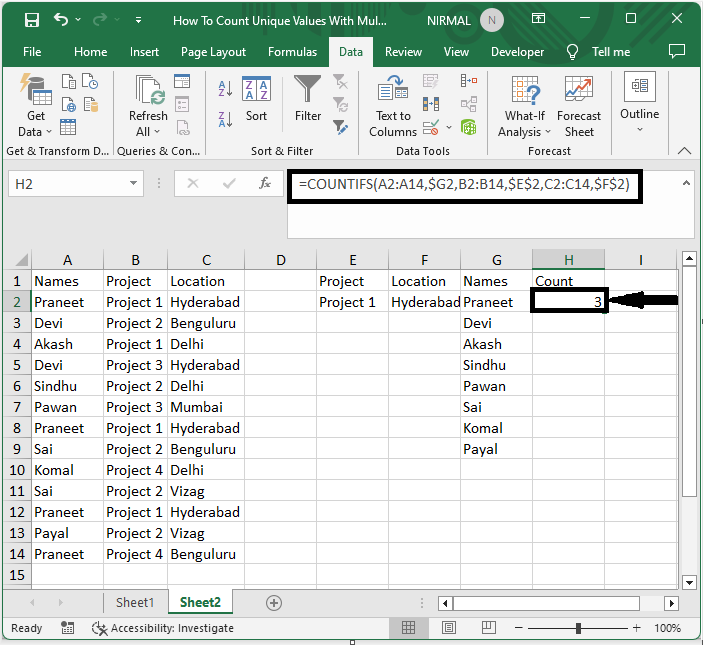
Task: Open the File tab
Action: (32, 52)
